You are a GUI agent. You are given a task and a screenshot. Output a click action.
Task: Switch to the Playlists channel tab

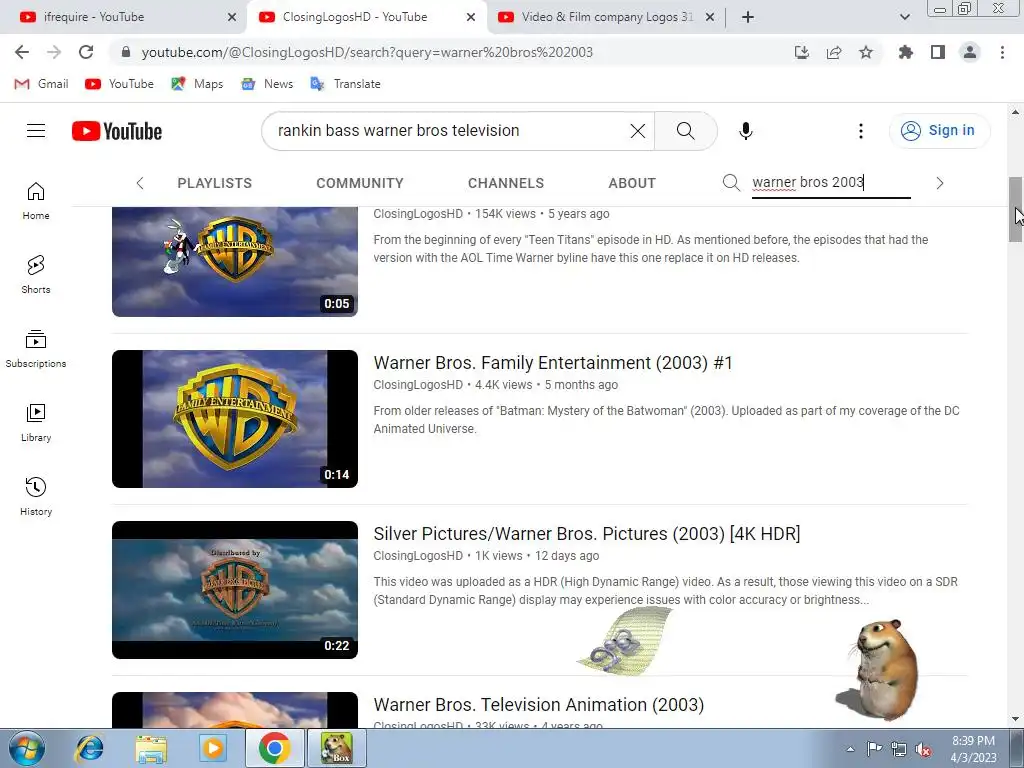[x=215, y=183]
